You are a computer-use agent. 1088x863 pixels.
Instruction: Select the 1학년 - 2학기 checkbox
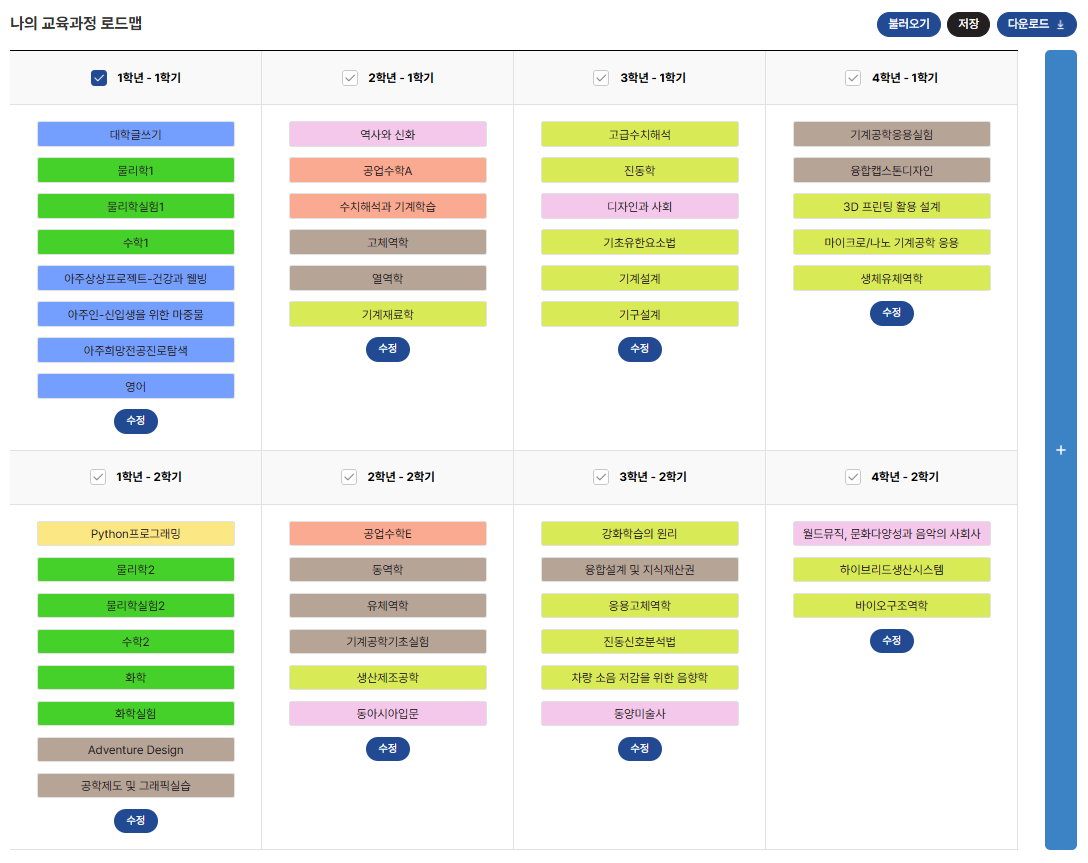(x=98, y=477)
